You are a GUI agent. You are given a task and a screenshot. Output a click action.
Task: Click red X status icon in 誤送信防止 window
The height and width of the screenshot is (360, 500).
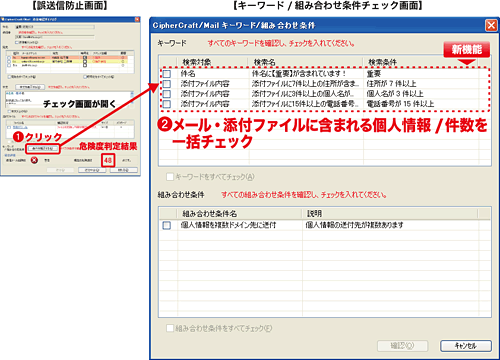click(x=34, y=160)
